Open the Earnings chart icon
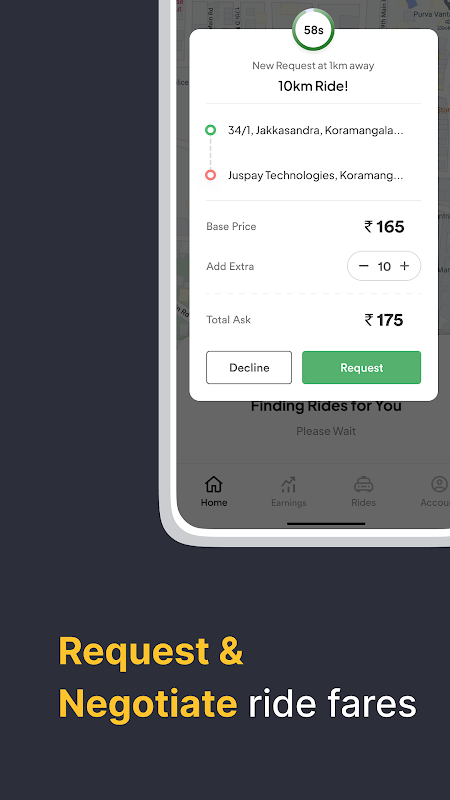Viewport: 450px width, 800px height. [288, 484]
